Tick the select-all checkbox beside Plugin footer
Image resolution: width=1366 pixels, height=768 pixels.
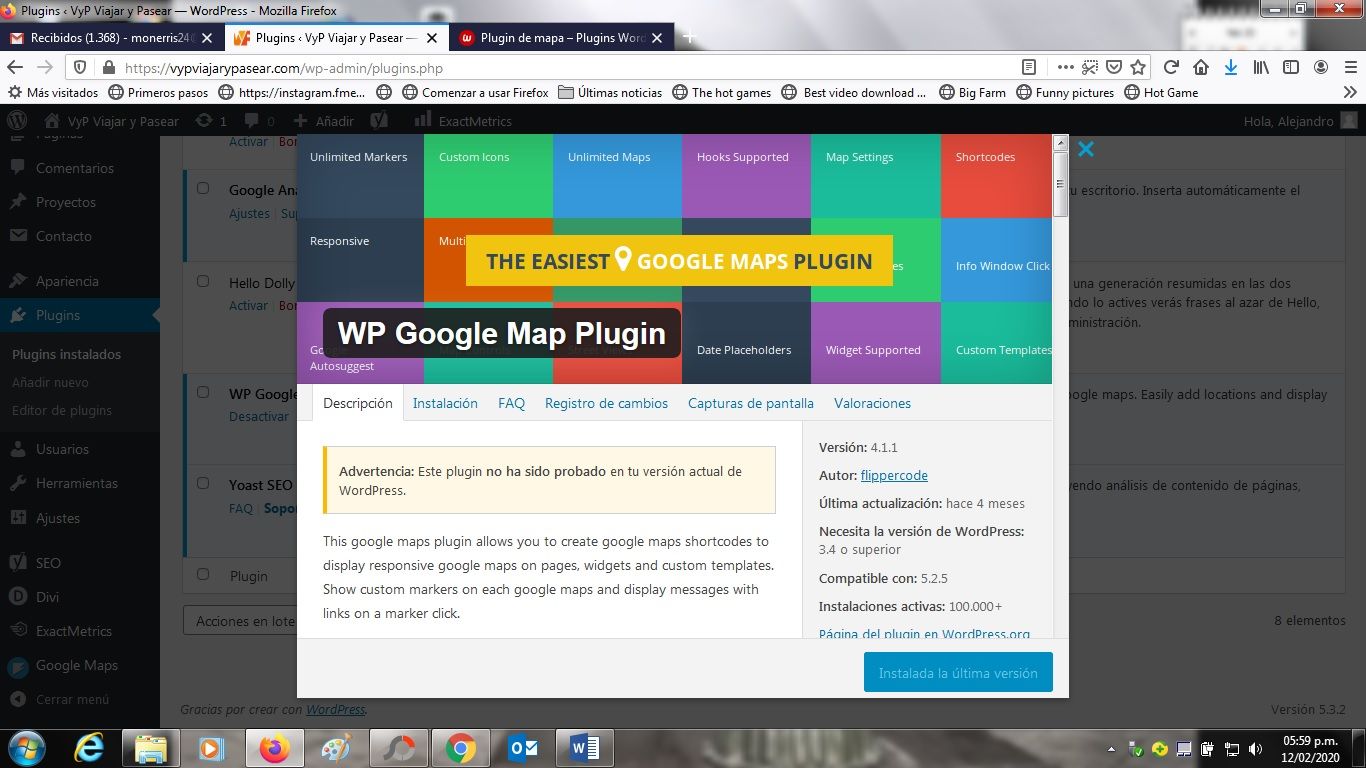[203, 575]
